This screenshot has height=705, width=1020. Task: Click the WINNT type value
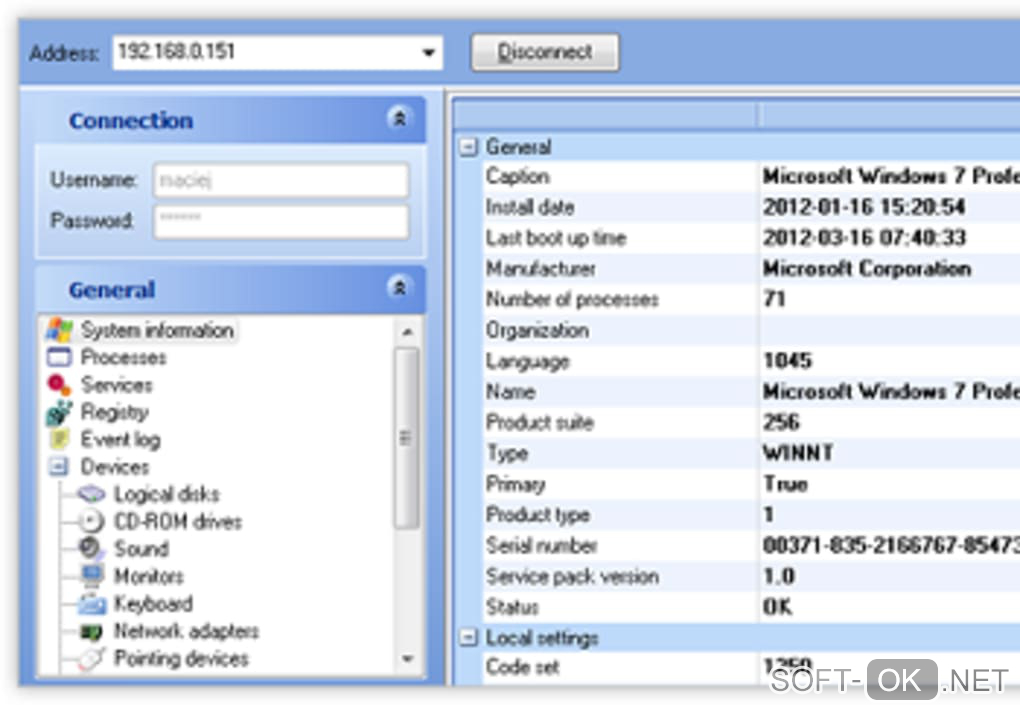pos(798,453)
